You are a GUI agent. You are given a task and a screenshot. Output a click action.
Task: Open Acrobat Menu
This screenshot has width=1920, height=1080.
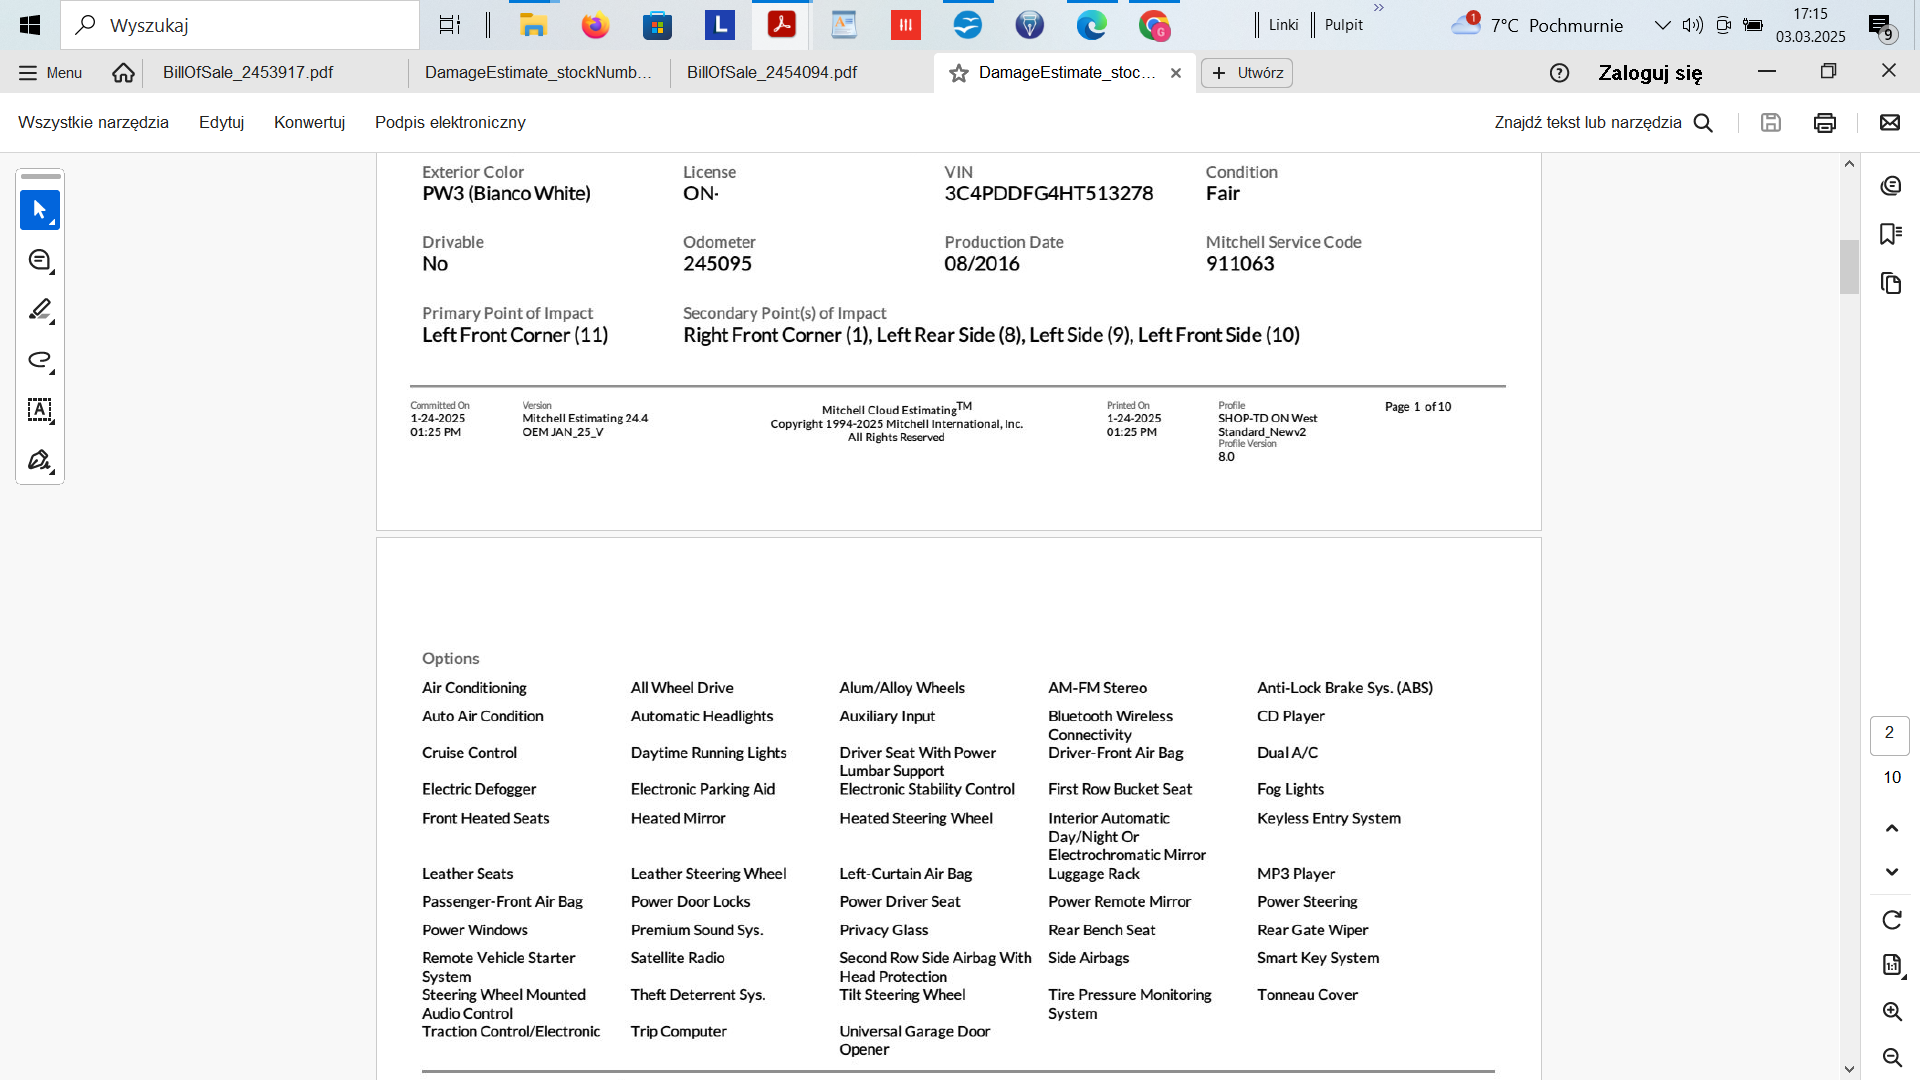point(50,73)
